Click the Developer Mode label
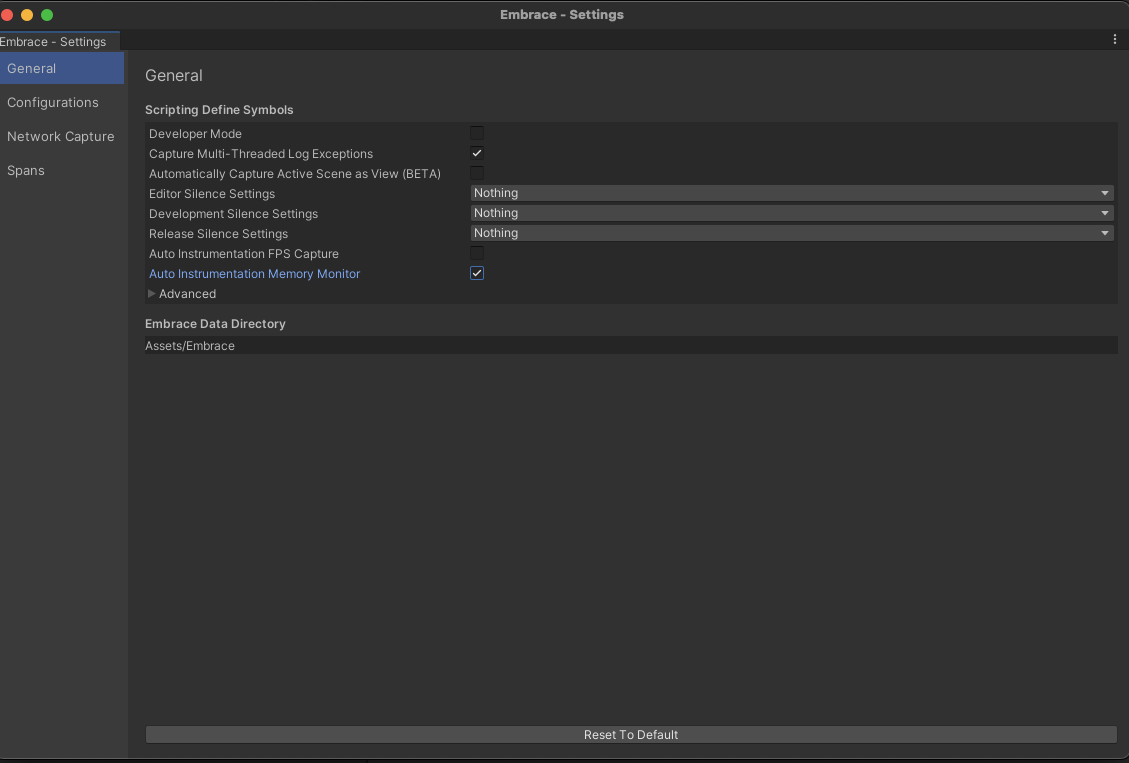1129x763 pixels. (195, 134)
